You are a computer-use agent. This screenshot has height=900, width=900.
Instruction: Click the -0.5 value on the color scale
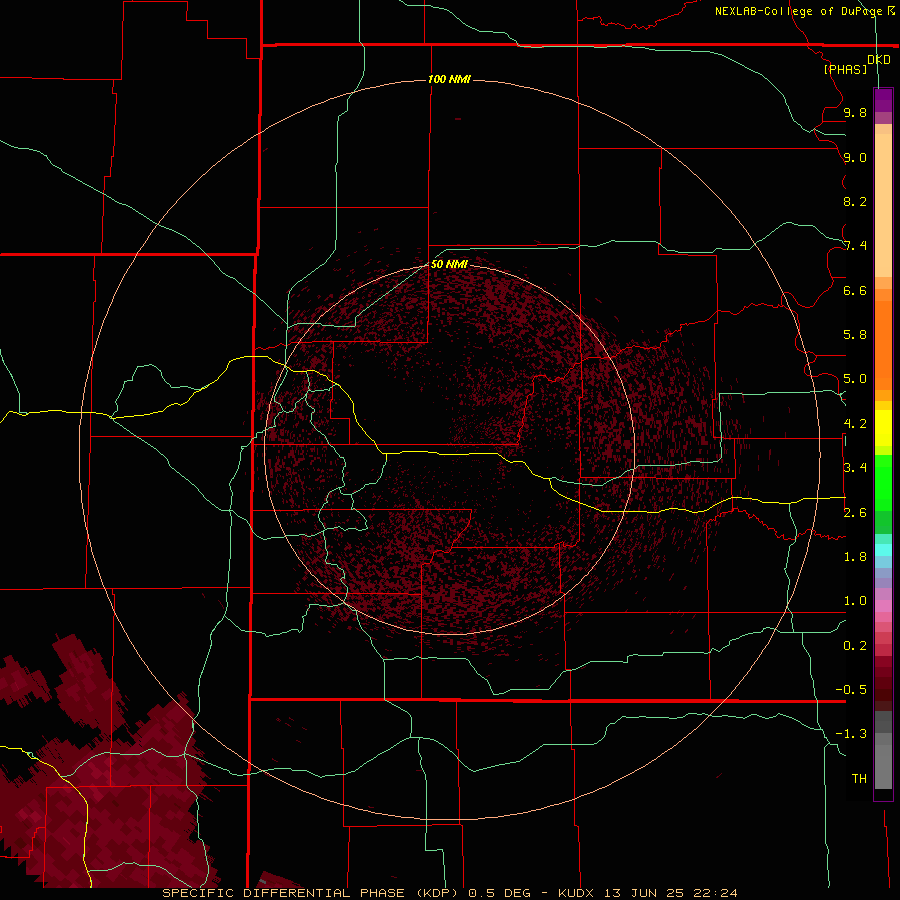pos(851,690)
